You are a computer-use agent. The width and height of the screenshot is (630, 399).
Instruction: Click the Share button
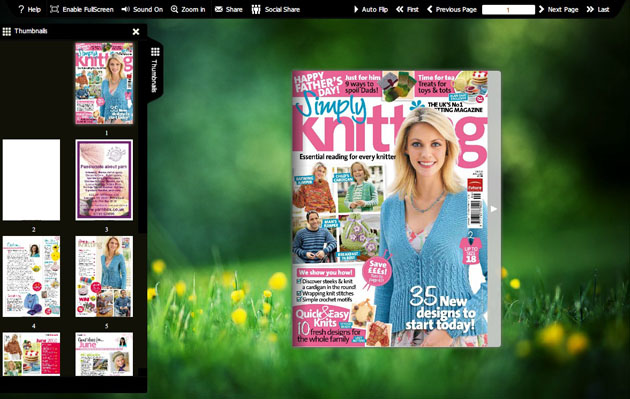[228, 9]
